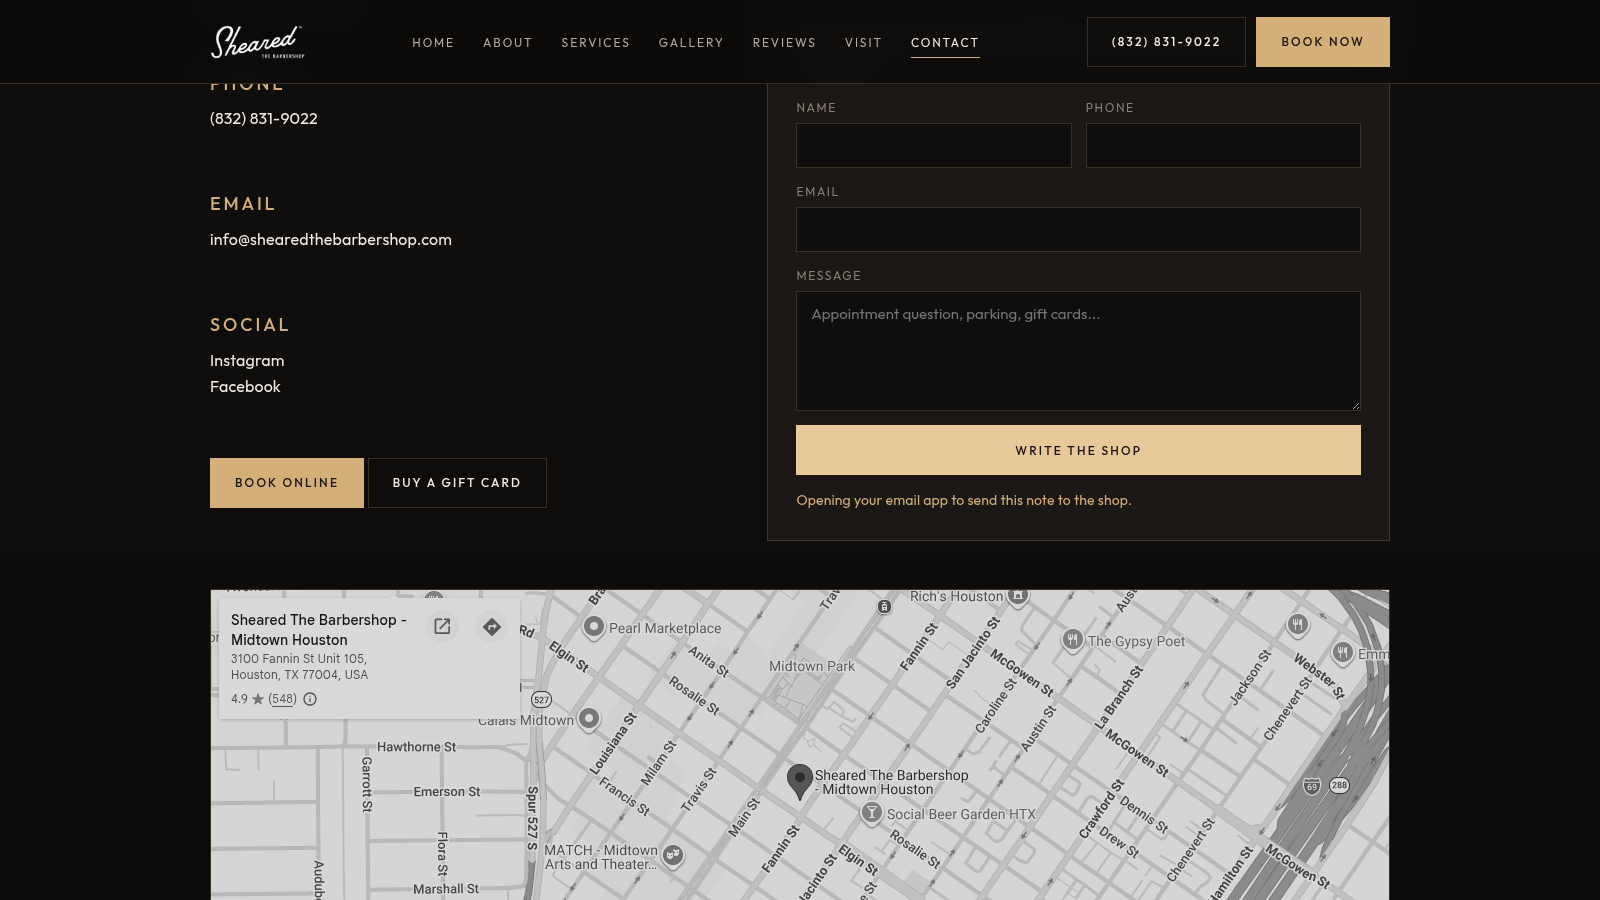The width and height of the screenshot is (1600, 900).
Task: Open the larger map view icon
Action: coord(442,627)
